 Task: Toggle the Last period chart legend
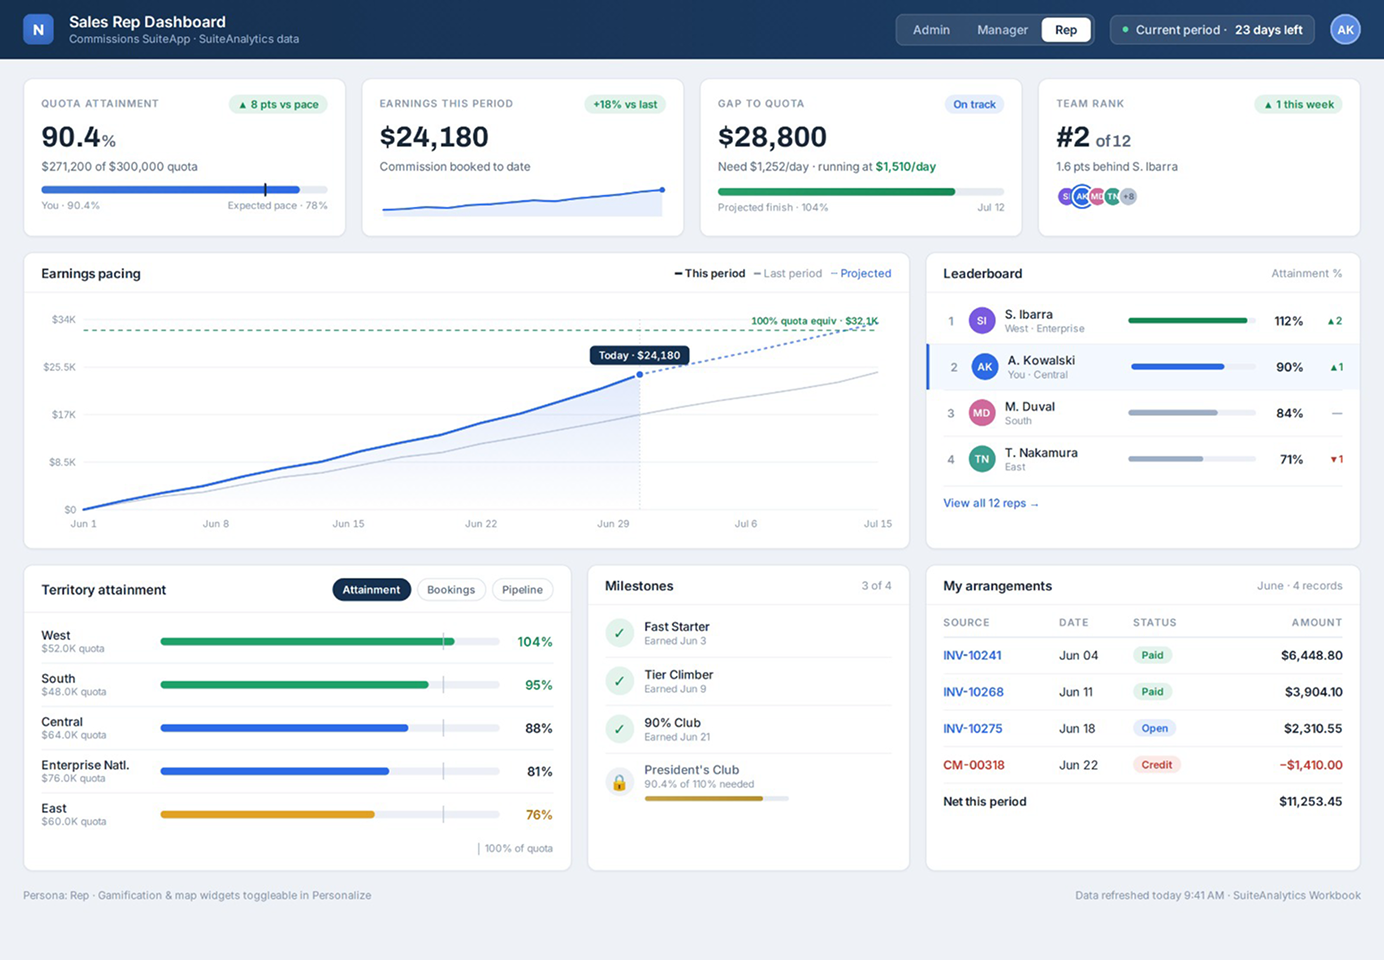point(788,274)
